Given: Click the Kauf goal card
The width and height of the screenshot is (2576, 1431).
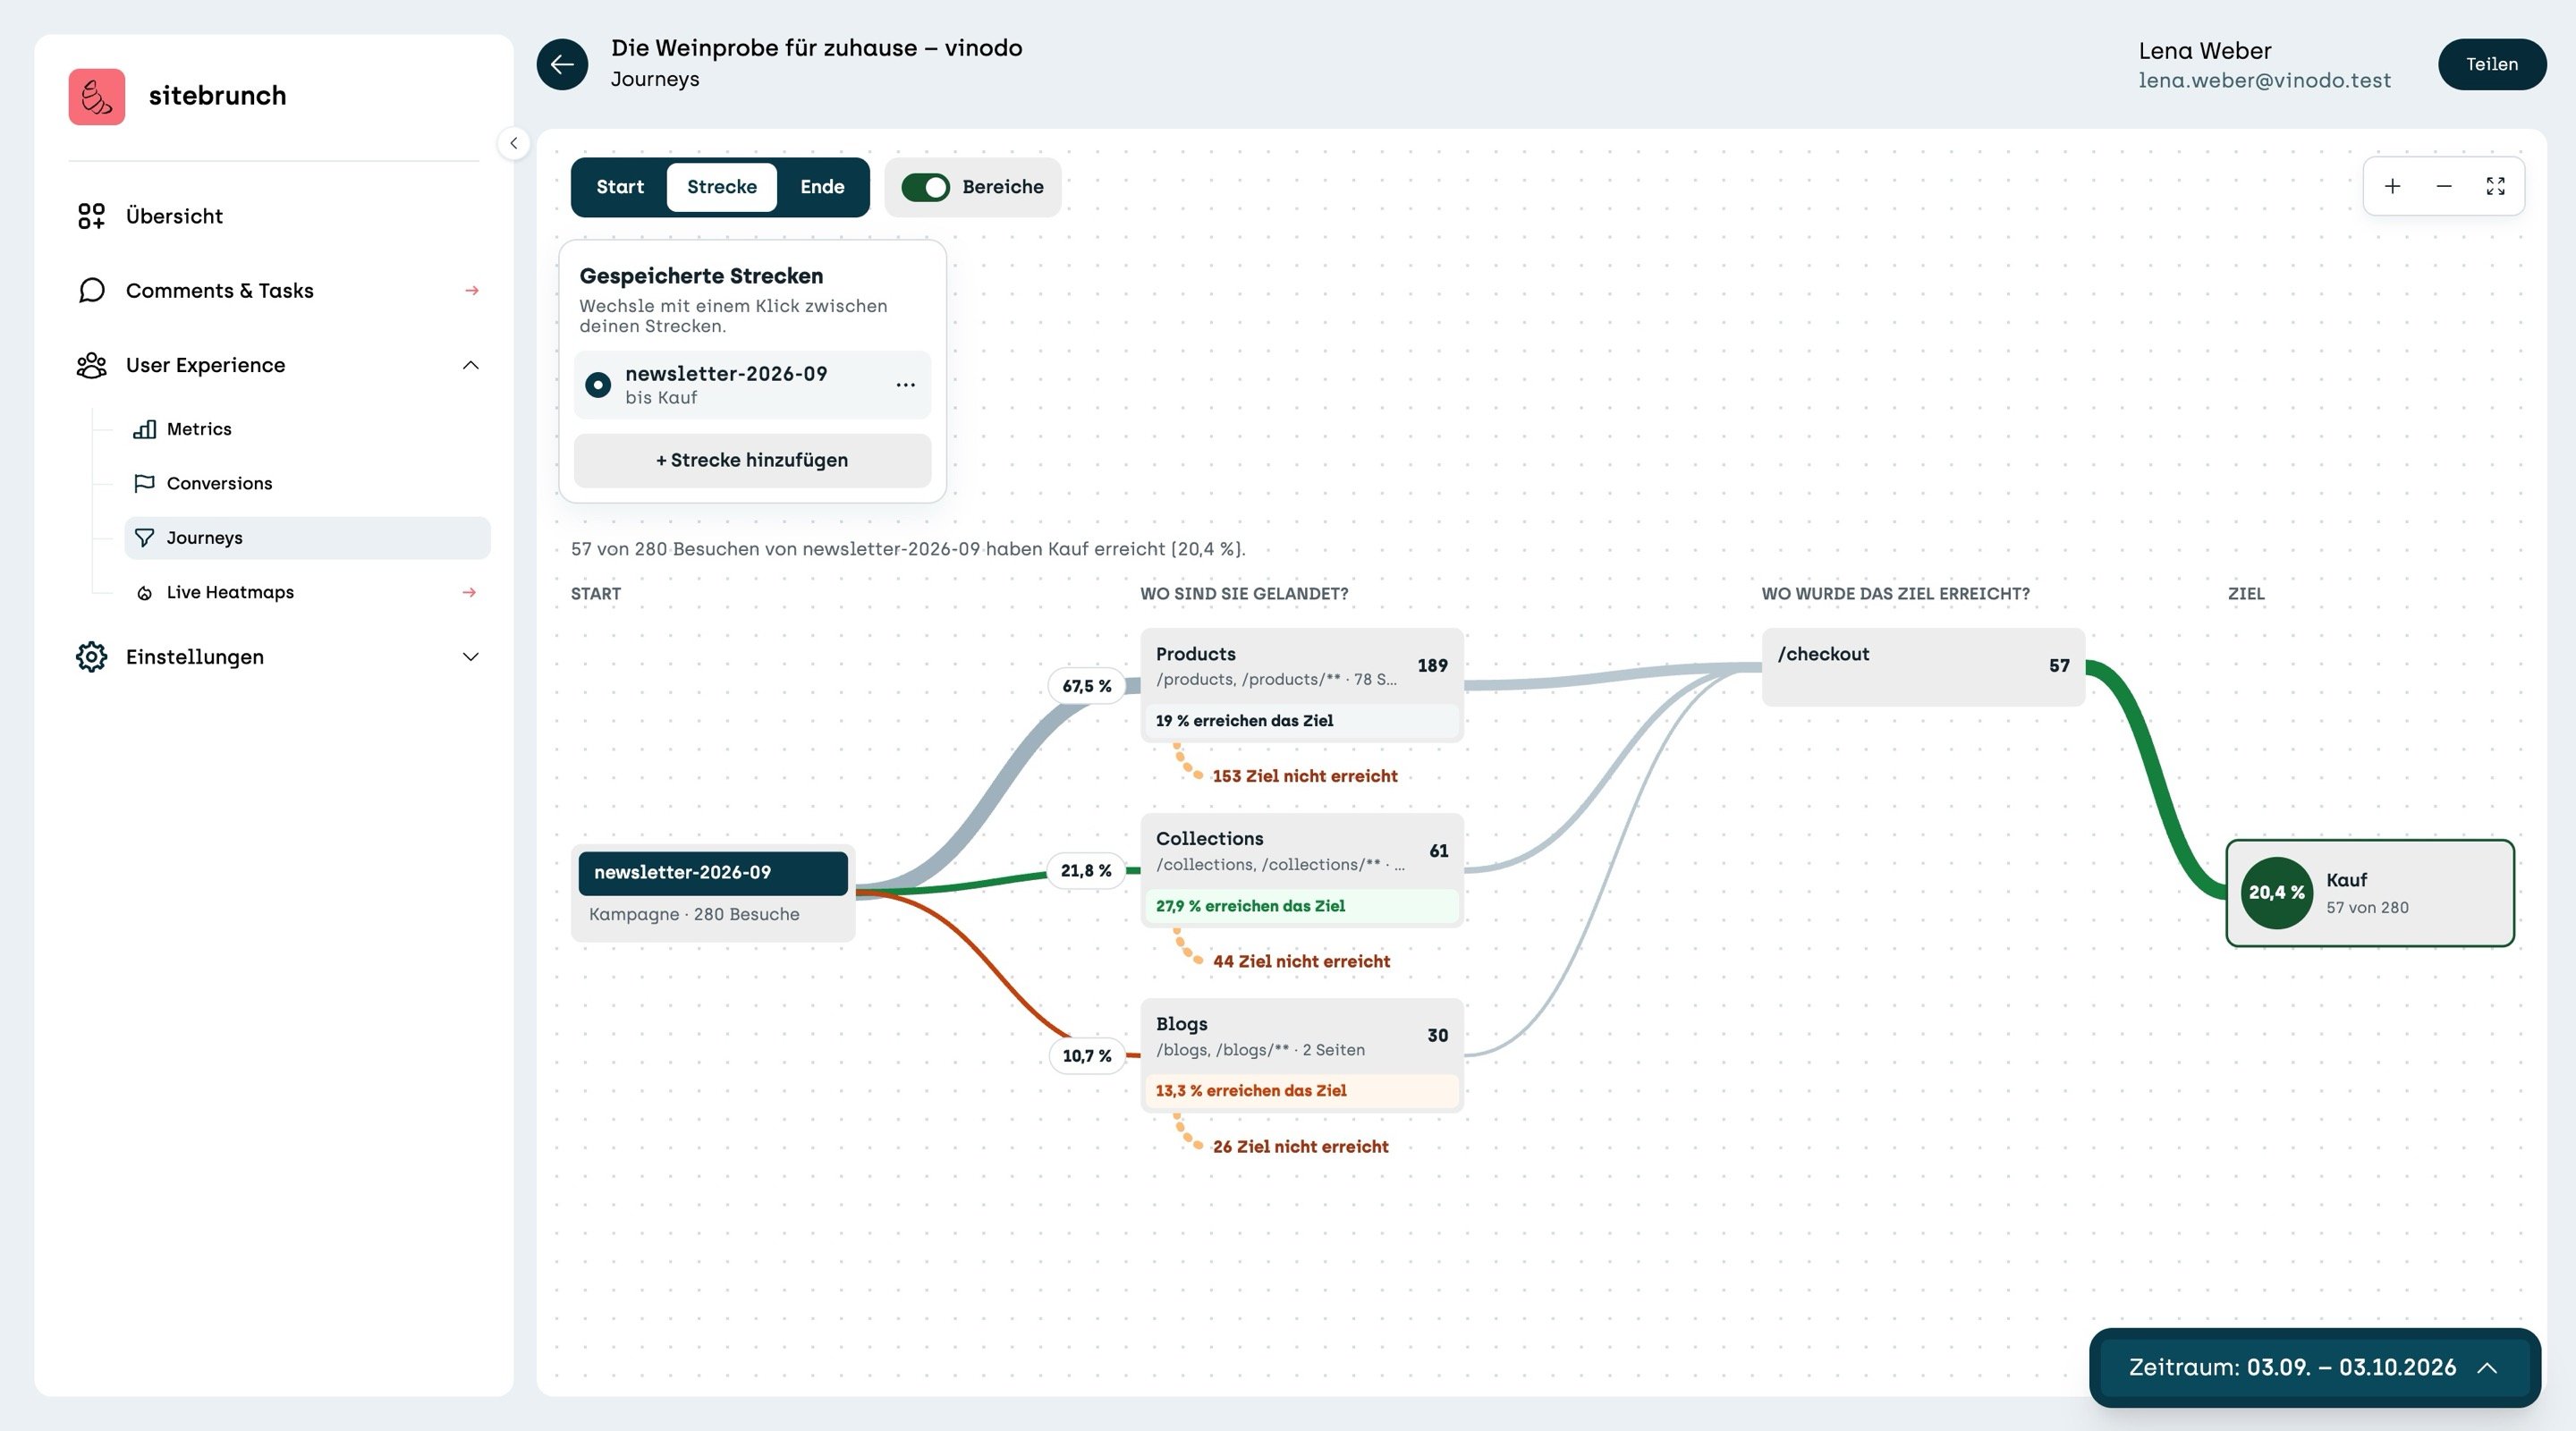Looking at the screenshot, I should click(x=2370, y=893).
